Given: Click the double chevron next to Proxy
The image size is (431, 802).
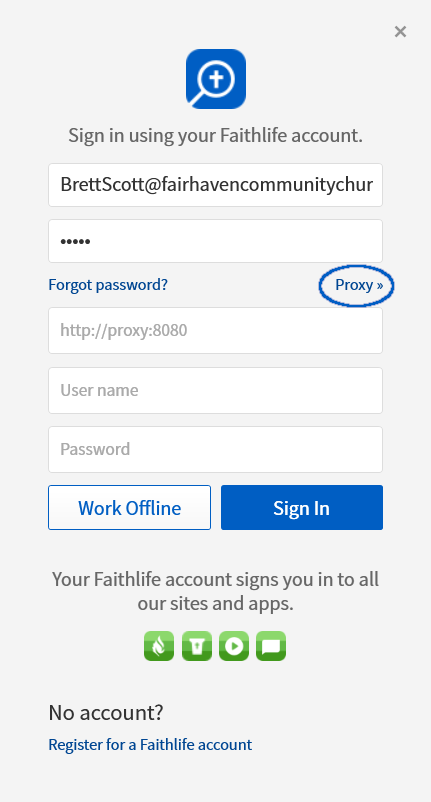Looking at the screenshot, I should coord(379,285).
